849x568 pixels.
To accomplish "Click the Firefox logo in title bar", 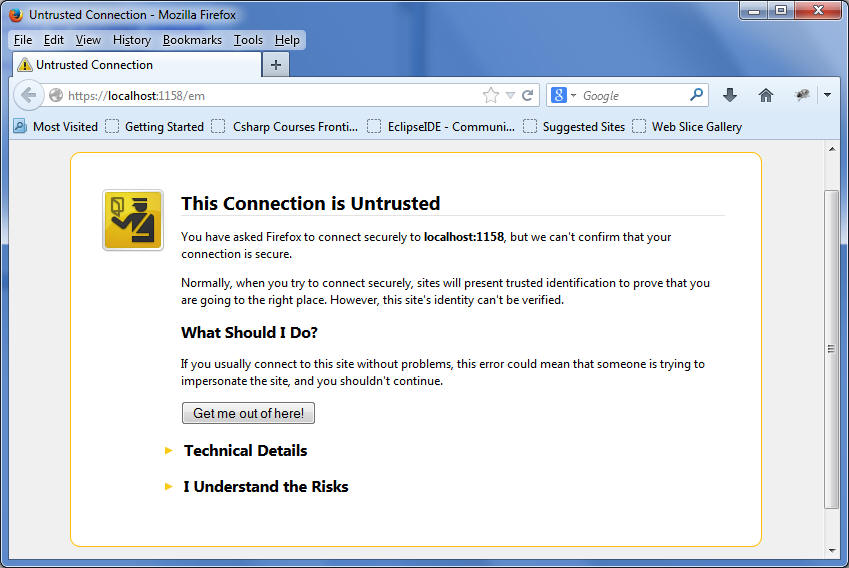I will click(16, 15).
